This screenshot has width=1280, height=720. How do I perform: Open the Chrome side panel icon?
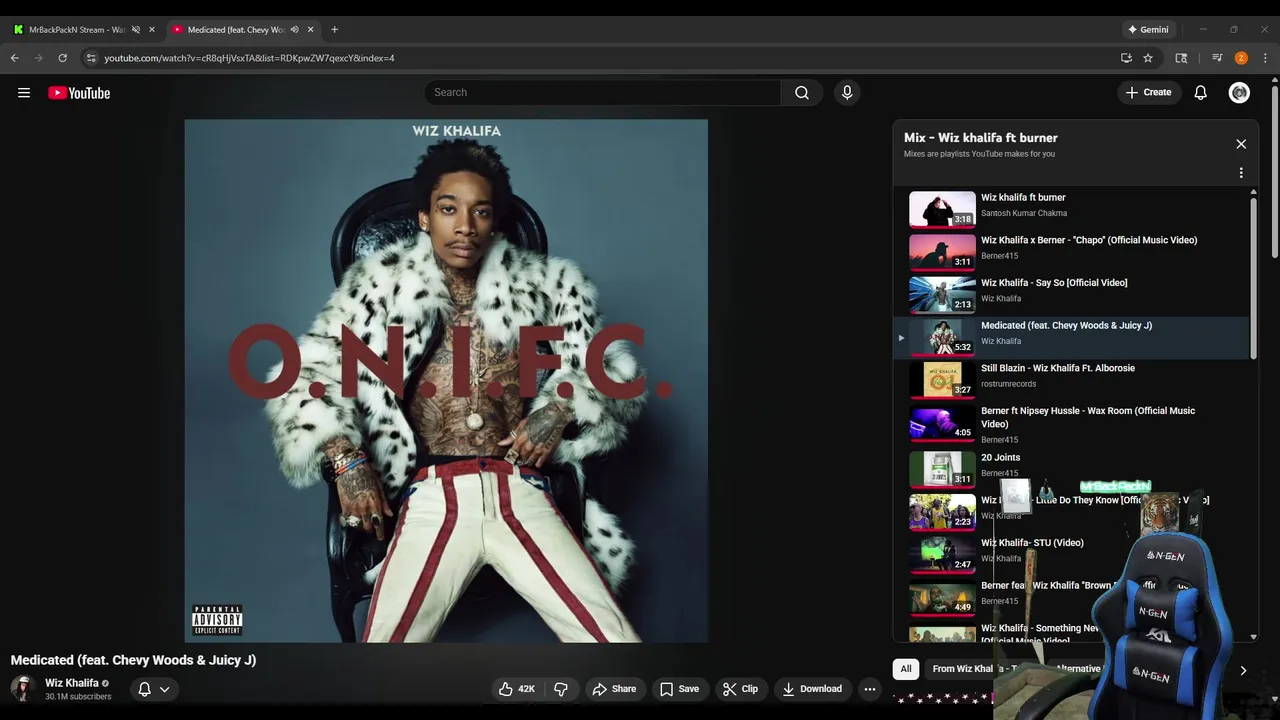(1181, 58)
